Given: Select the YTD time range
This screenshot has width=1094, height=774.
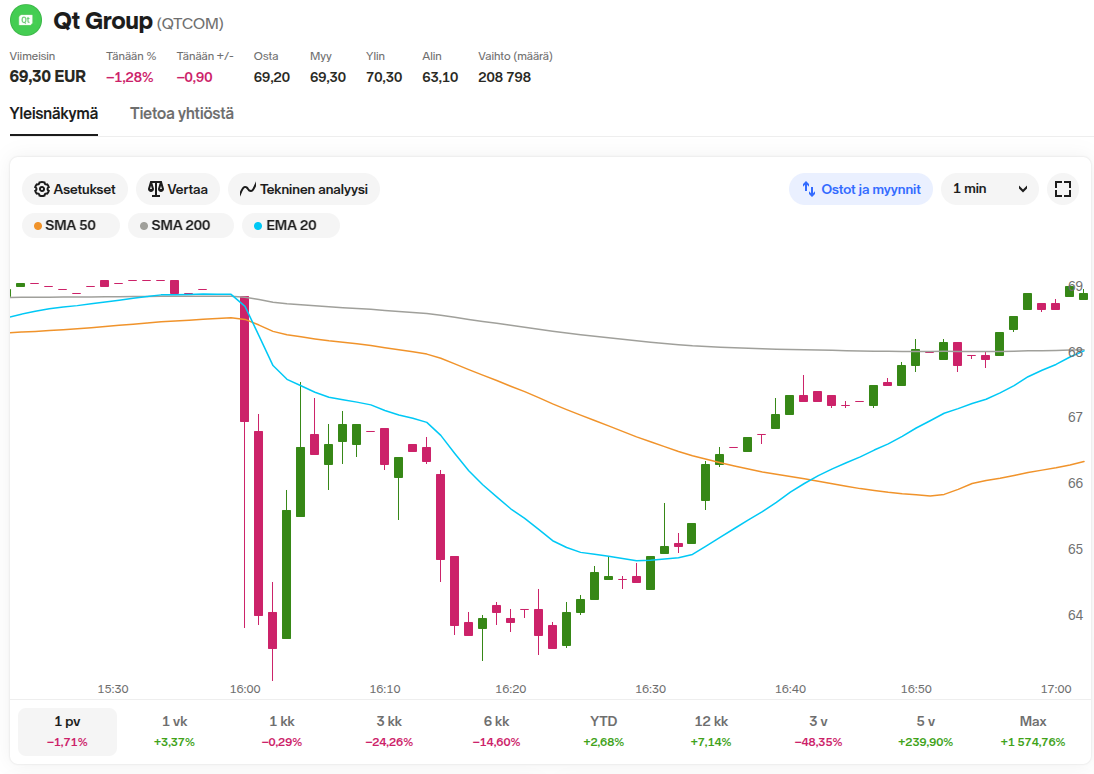Looking at the screenshot, I should [x=604, y=731].
